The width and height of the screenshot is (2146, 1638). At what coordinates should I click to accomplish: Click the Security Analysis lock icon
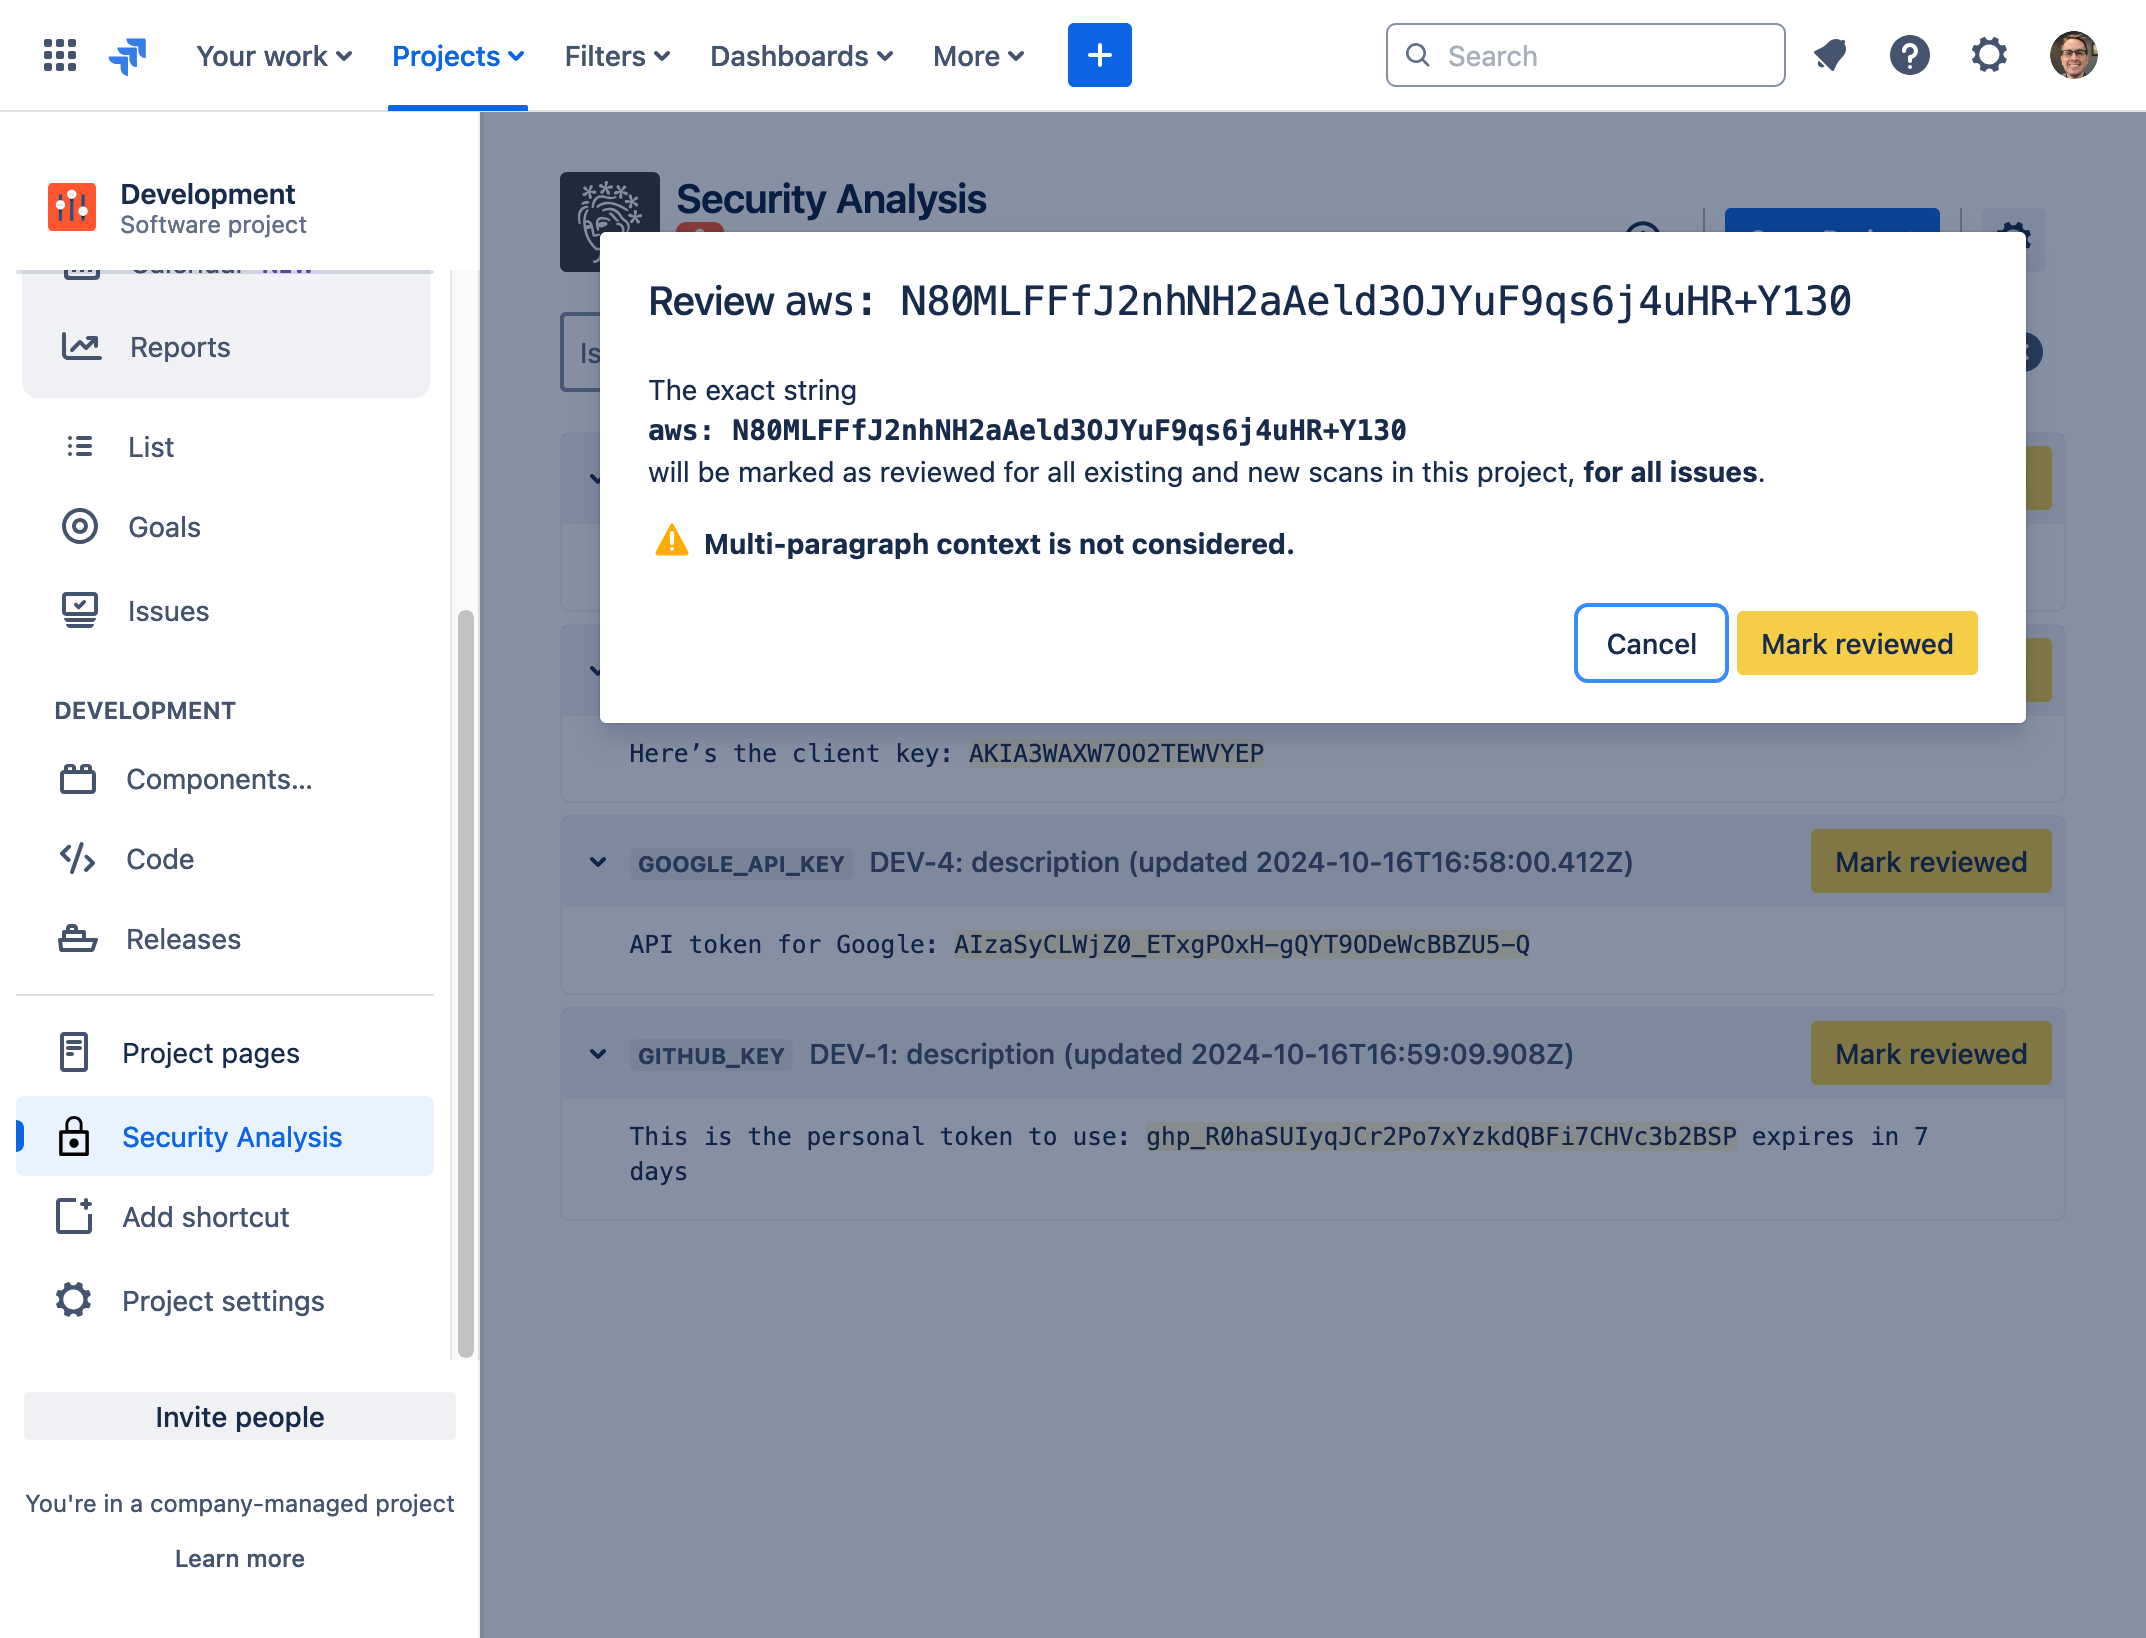pos(74,1136)
